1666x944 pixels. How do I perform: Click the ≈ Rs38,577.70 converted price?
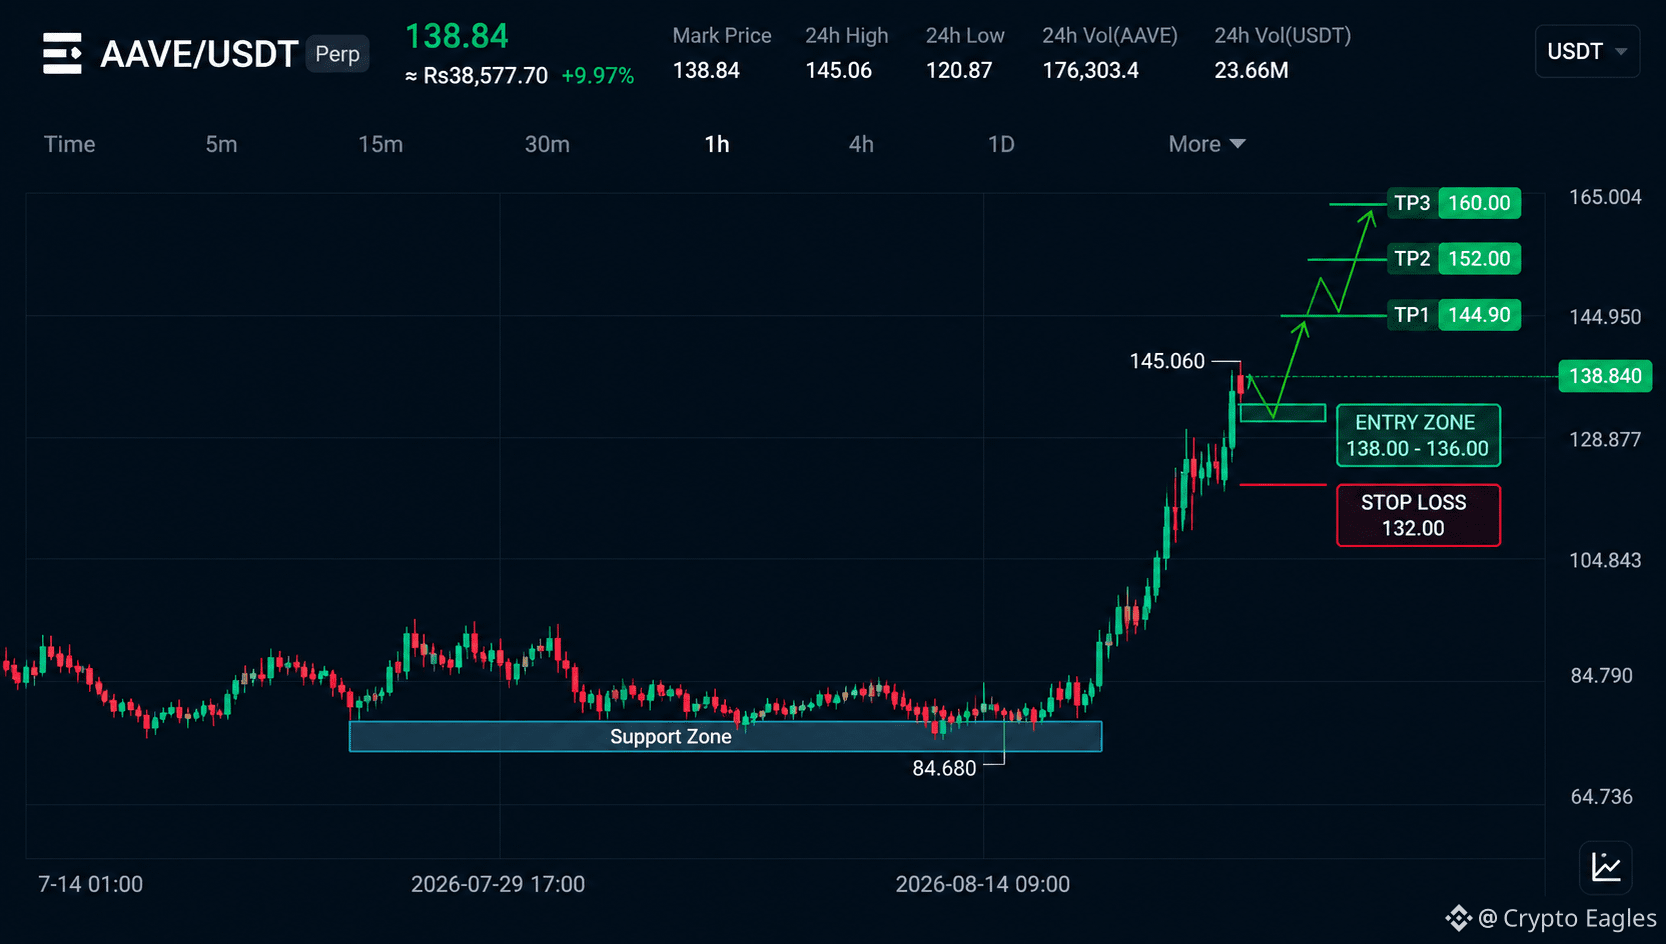coord(477,76)
